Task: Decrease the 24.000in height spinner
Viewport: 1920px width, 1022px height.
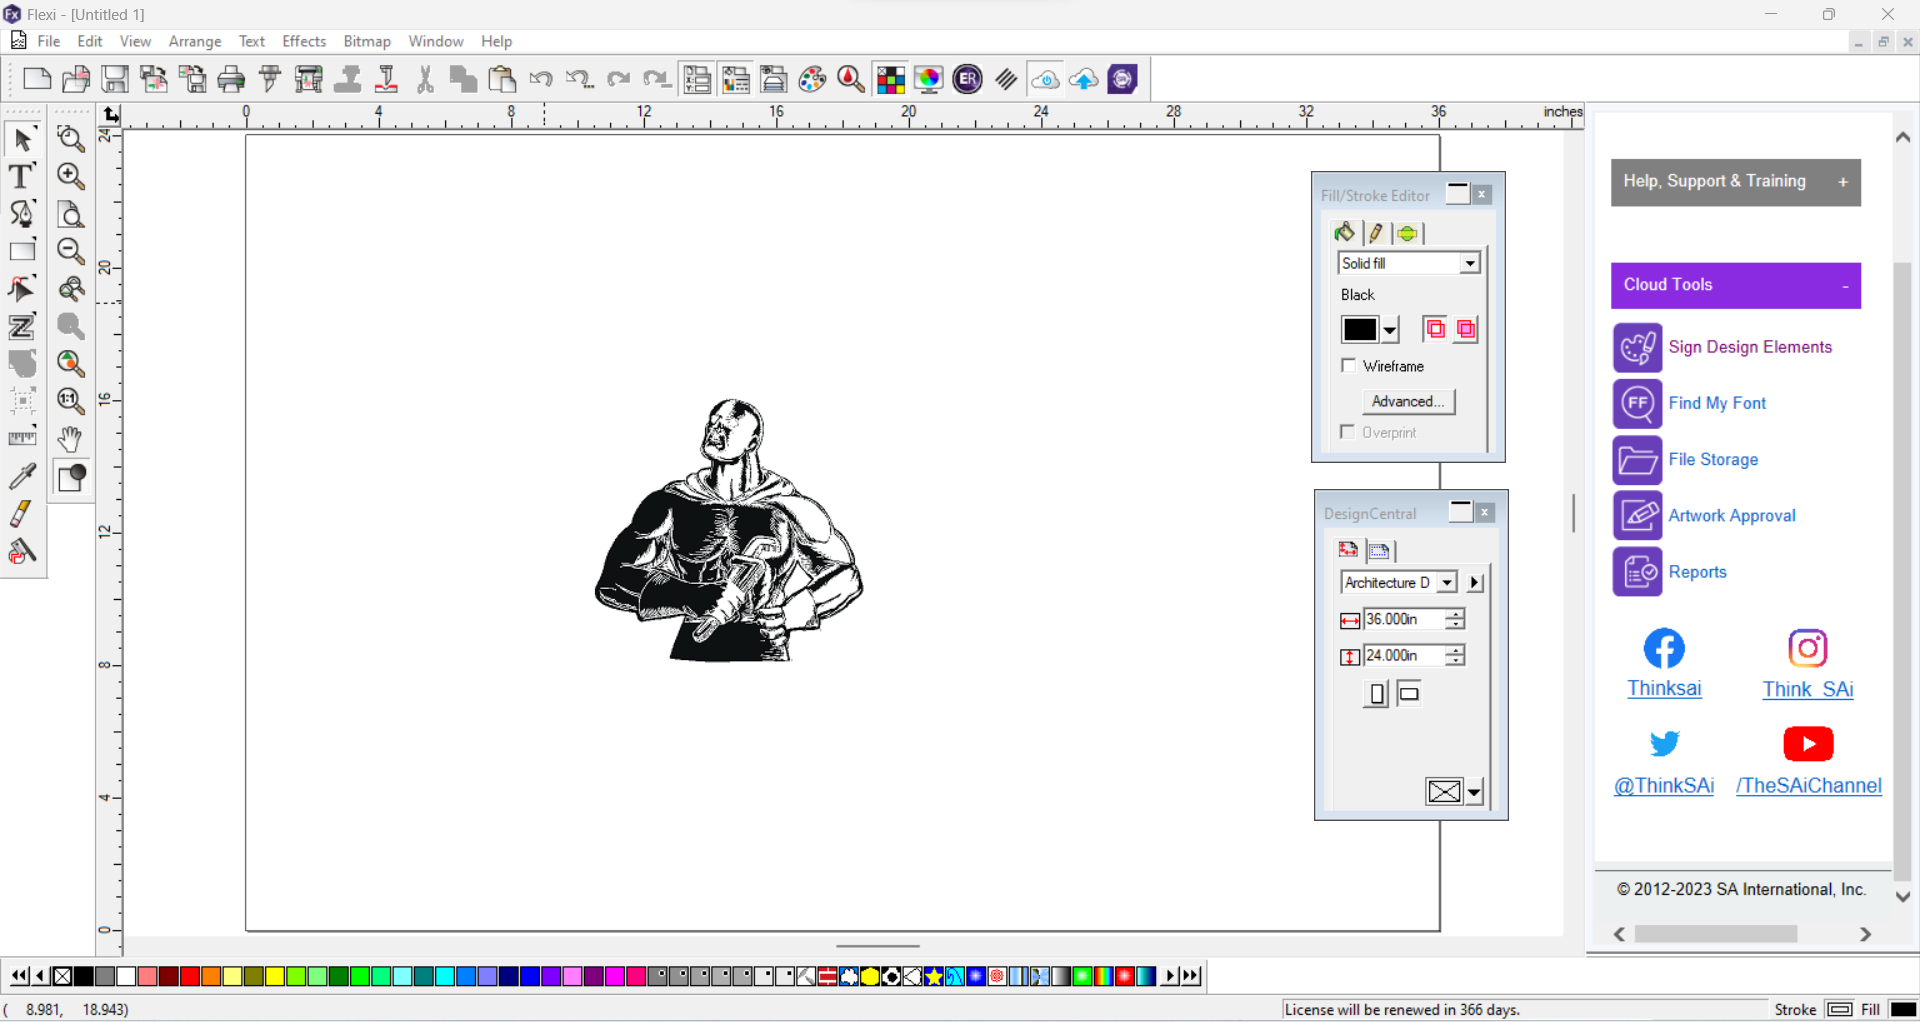Action: click(1455, 661)
